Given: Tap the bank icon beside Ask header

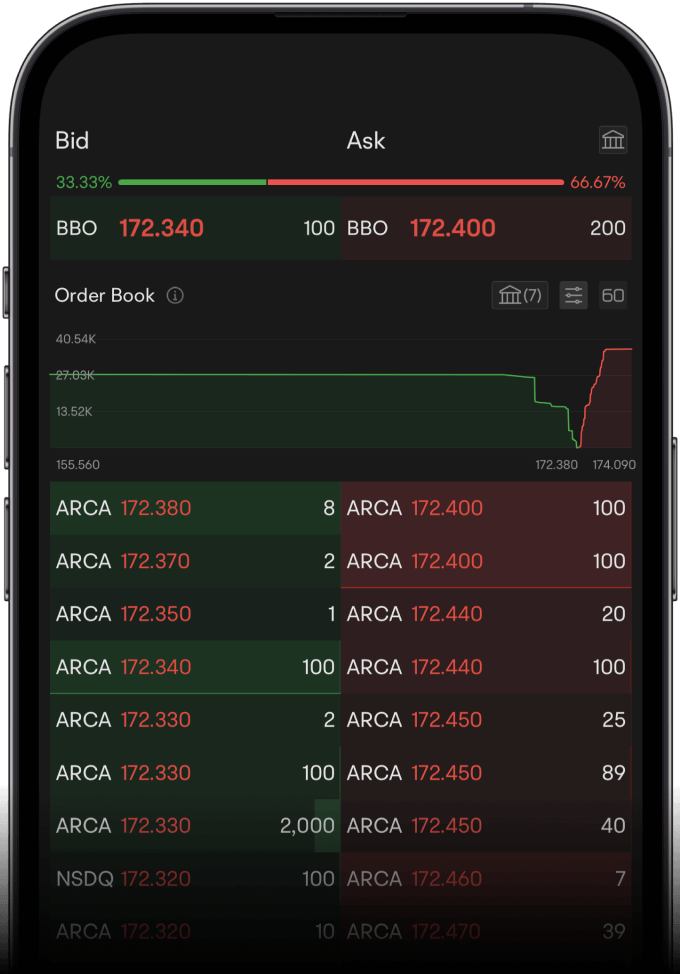Looking at the screenshot, I should pyautogui.click(x=612, y=140).
